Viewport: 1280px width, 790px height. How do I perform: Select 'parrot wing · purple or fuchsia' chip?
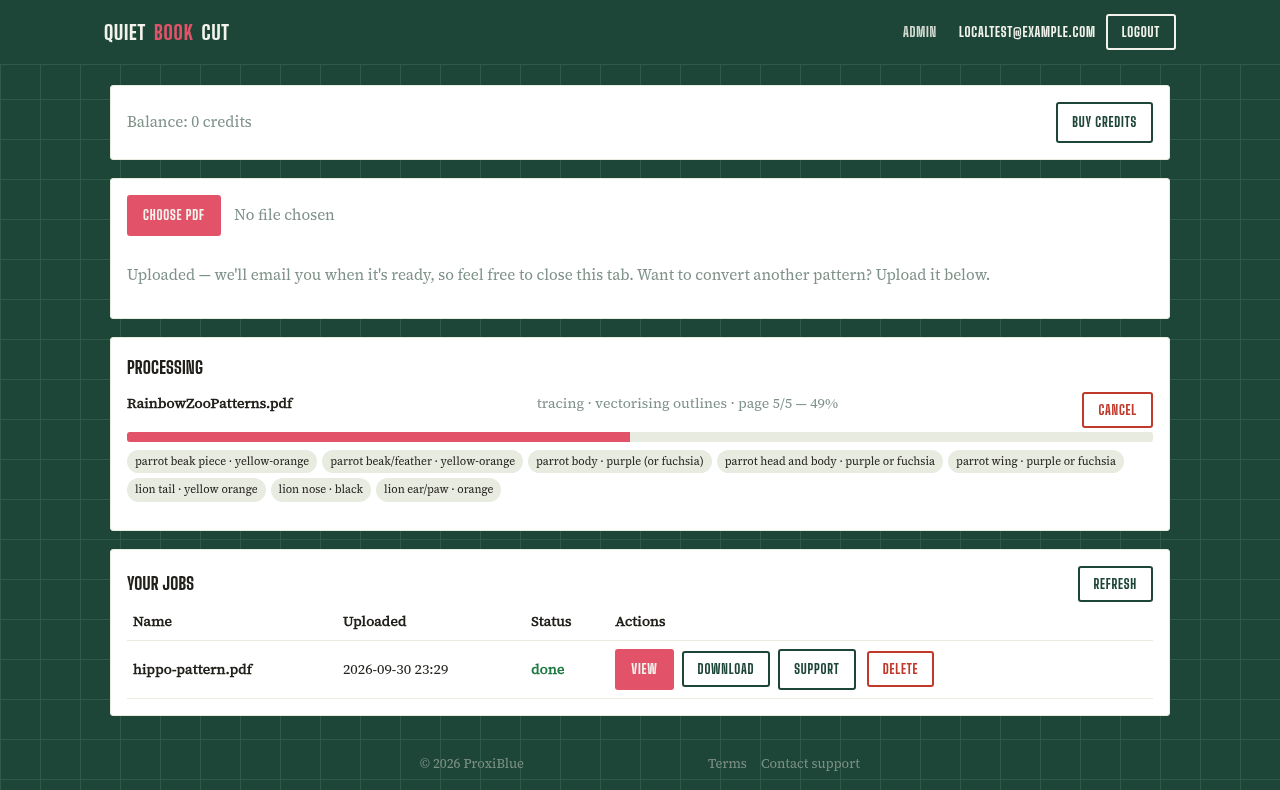point(1036,461)
